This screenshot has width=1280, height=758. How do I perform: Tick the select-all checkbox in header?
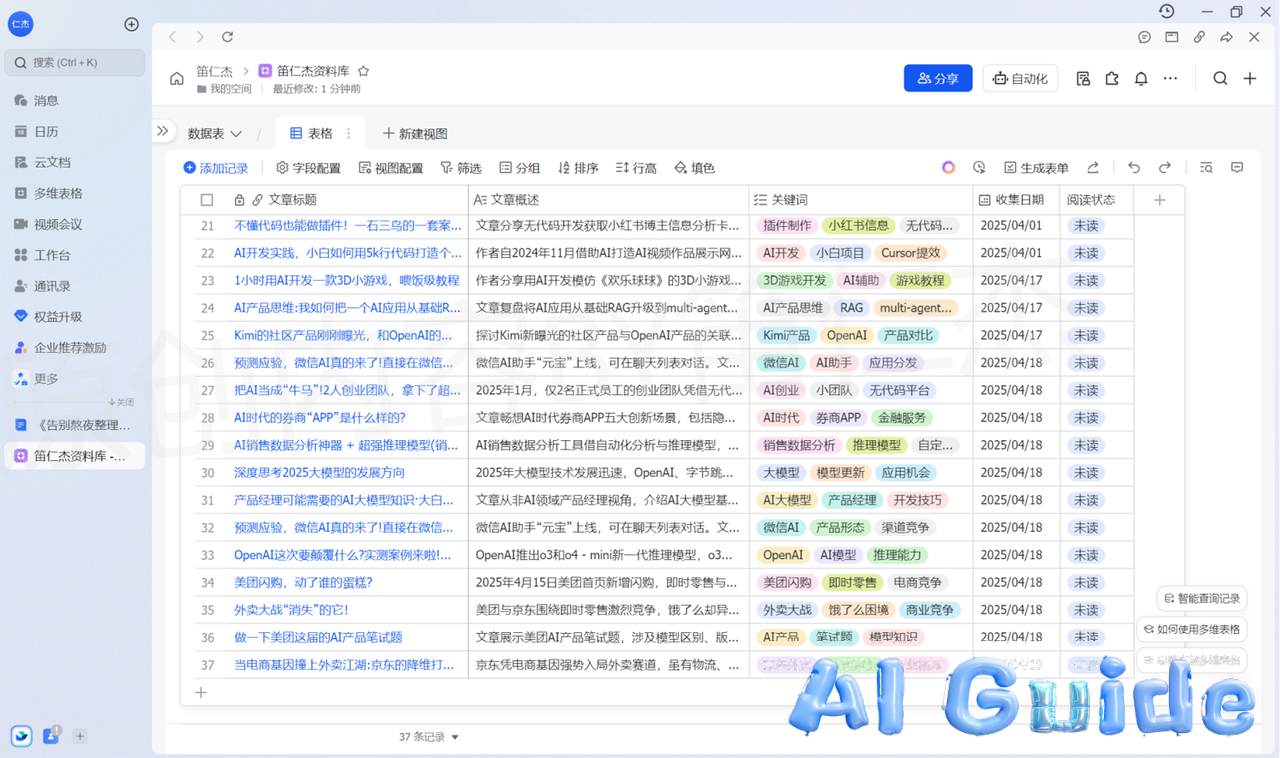coord(207,200)
